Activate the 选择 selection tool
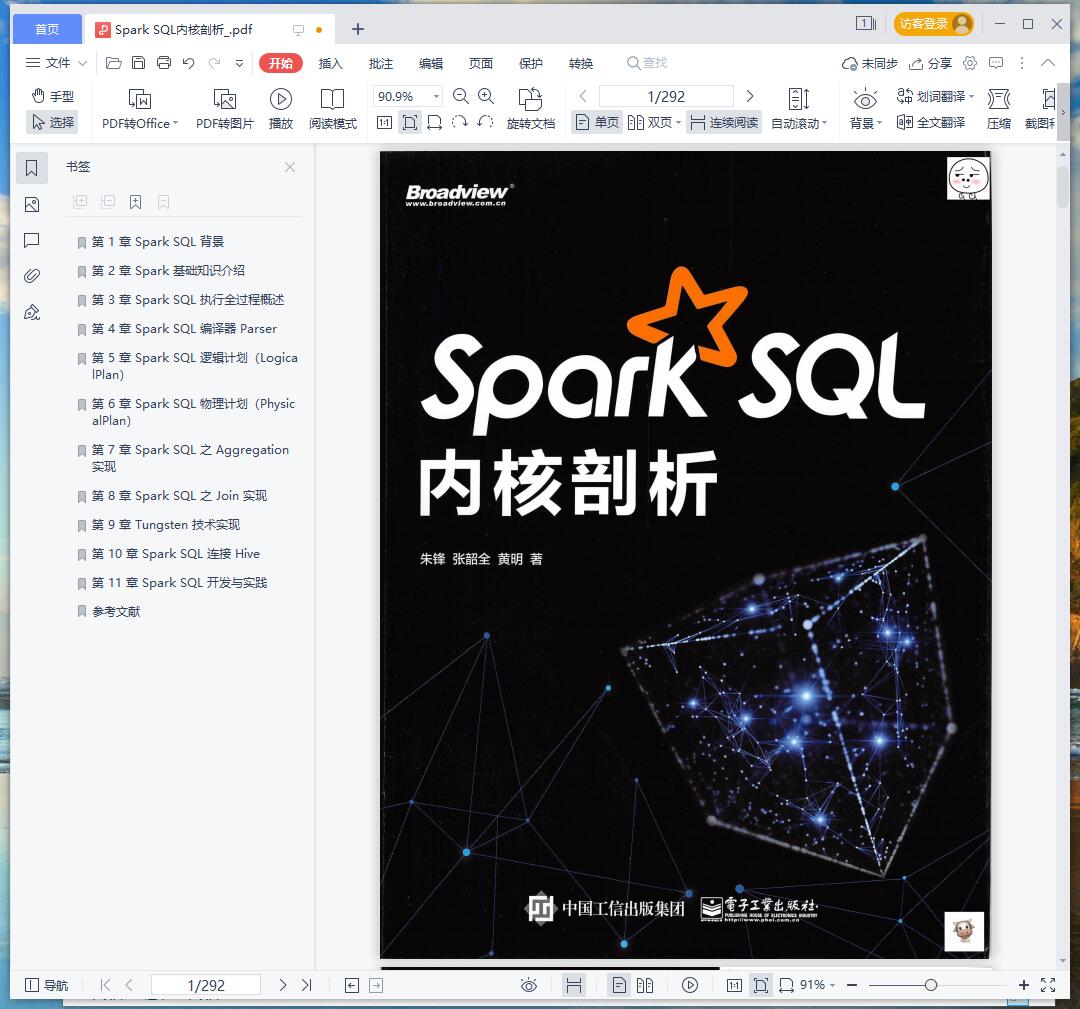The width and height of the screenshot is (1080, 1009). pyautogui.click(x=53, y=123)
